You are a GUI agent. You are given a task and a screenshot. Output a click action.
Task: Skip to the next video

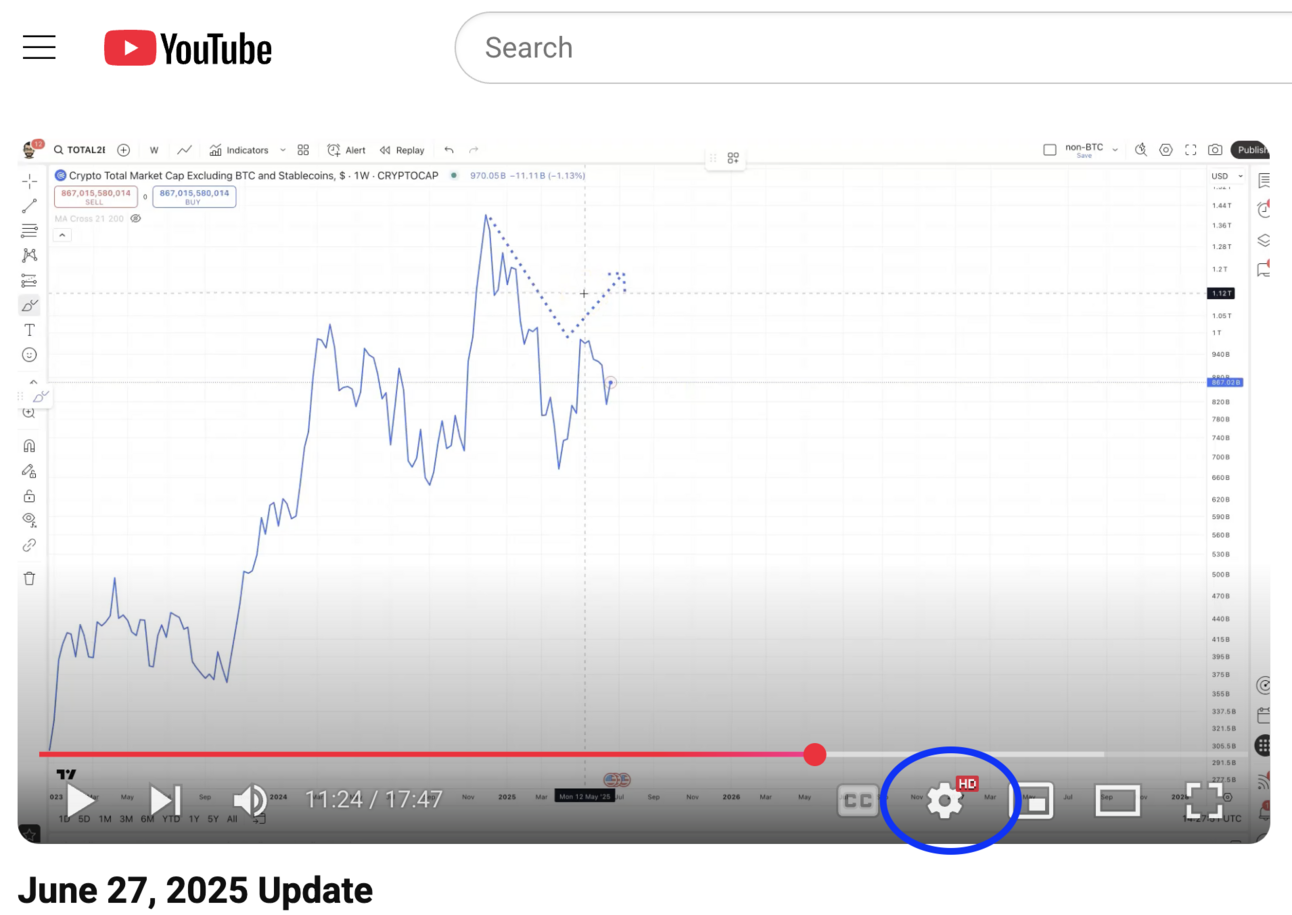tap(165, 800)
